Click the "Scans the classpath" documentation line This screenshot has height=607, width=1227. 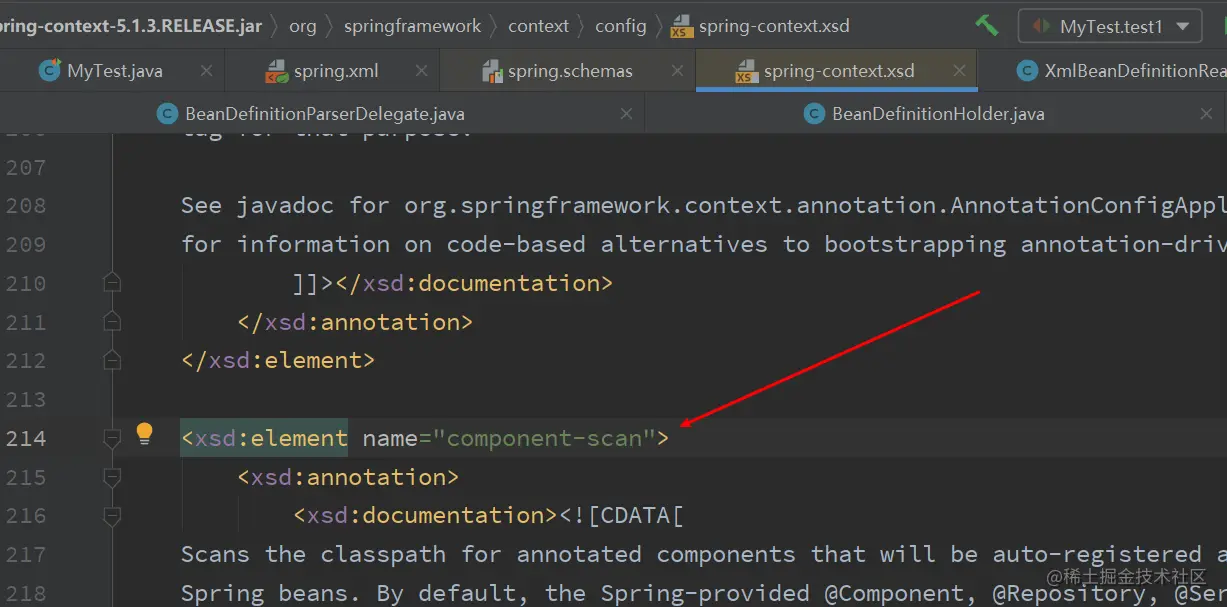point(703,554)
